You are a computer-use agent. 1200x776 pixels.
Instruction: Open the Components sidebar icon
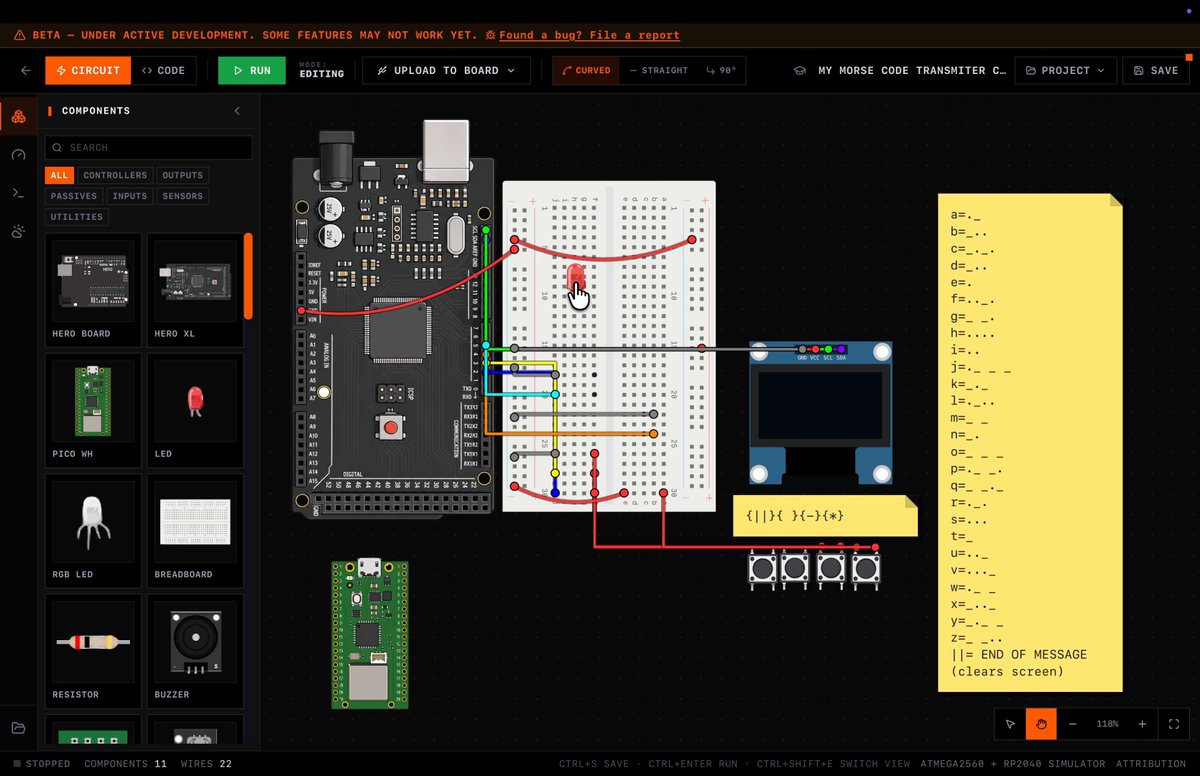point(18,117)
